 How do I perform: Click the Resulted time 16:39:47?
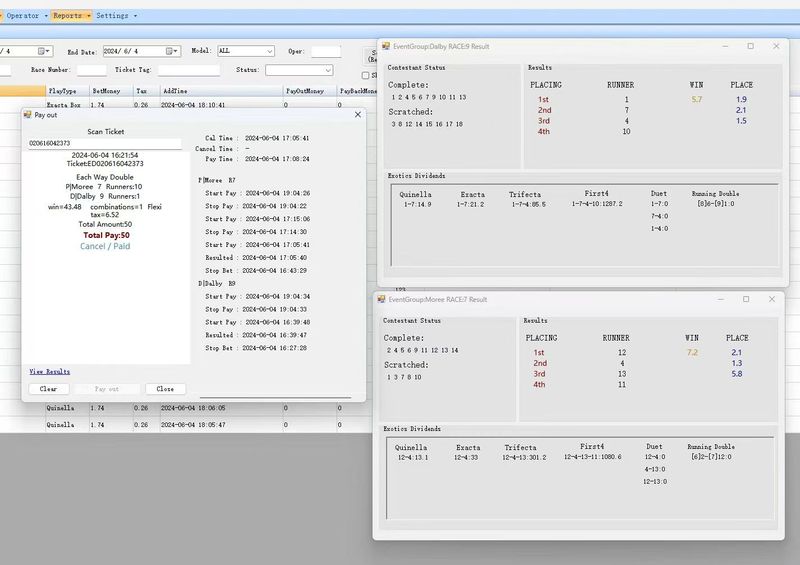[274, 335]
